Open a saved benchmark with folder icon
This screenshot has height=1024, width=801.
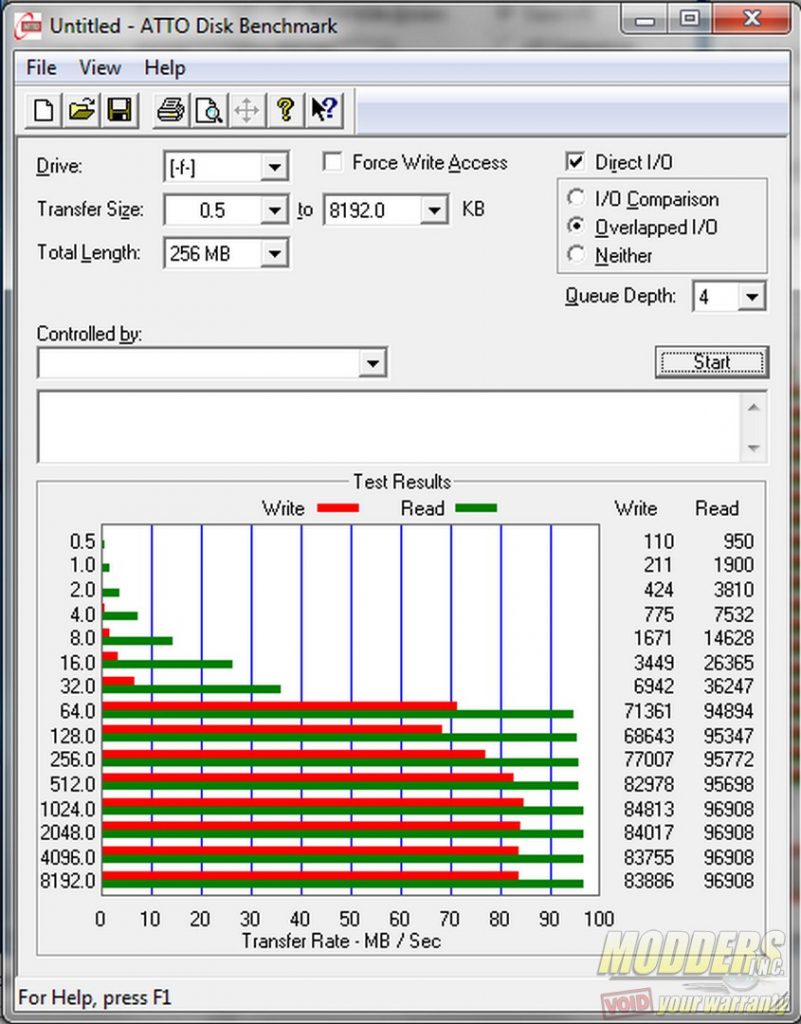tap(81, 110)
